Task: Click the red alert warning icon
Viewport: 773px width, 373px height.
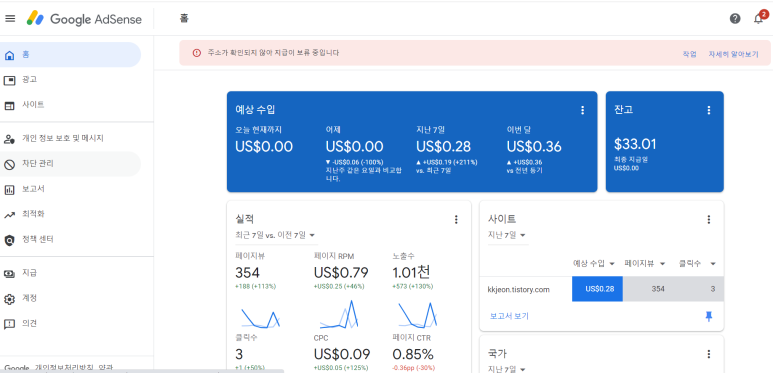Action: coord(197,53)
